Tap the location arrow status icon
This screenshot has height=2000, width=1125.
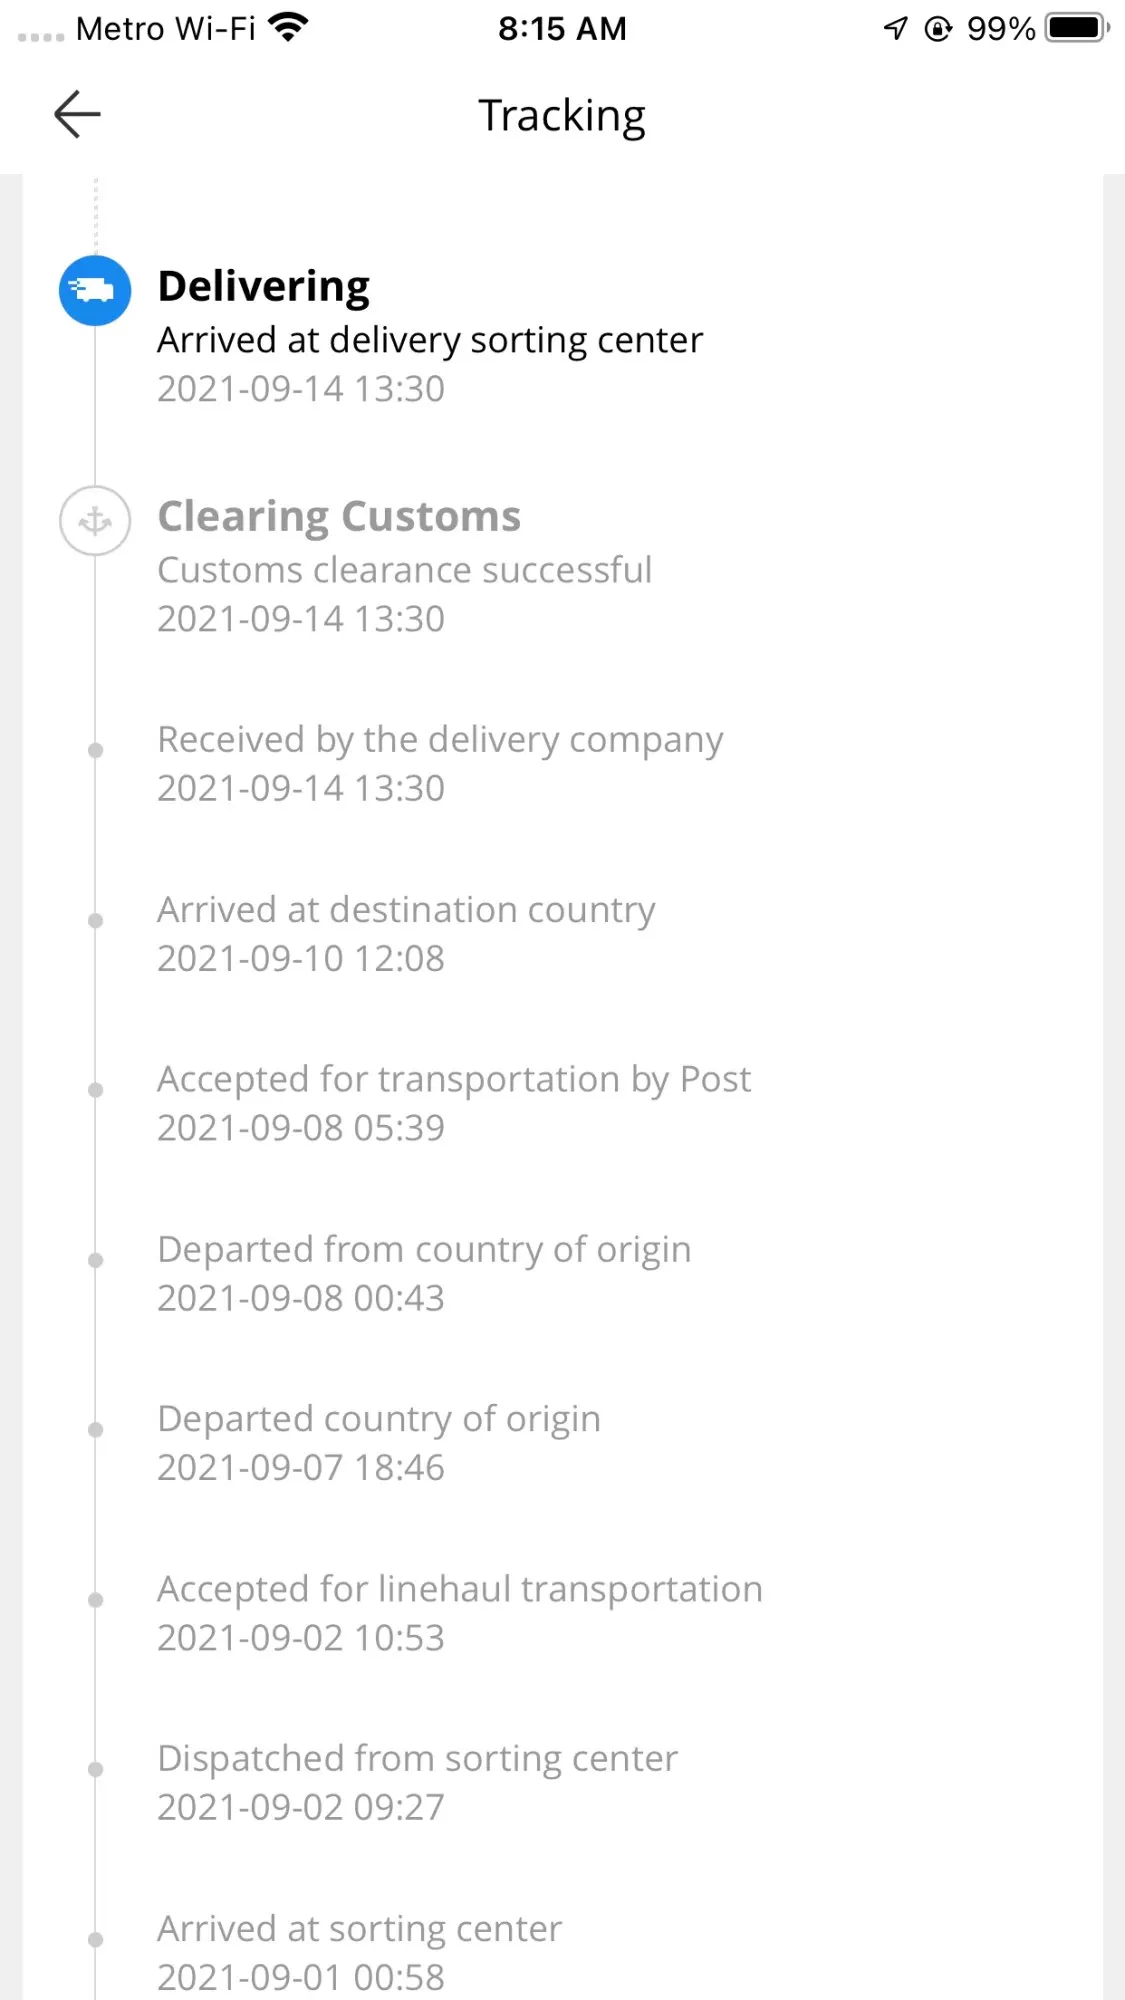(895, 28)
